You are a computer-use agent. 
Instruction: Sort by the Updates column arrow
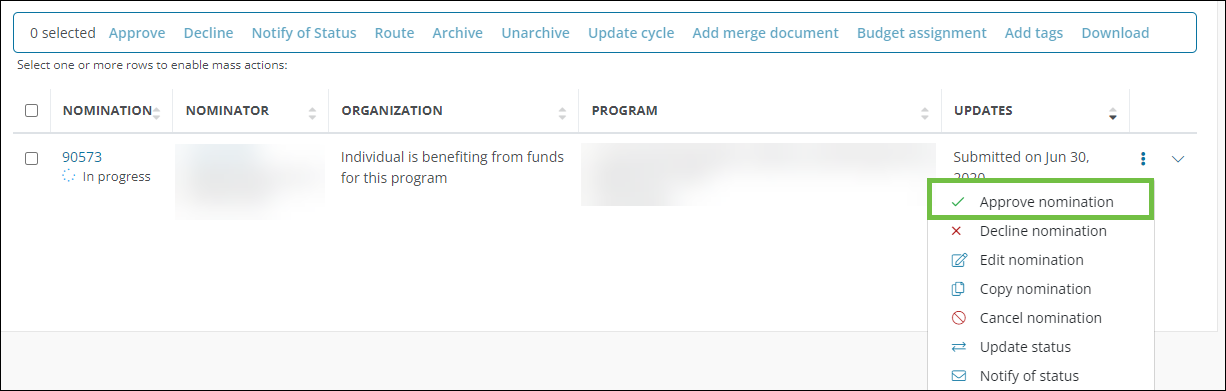click(x=1112, y=113)
